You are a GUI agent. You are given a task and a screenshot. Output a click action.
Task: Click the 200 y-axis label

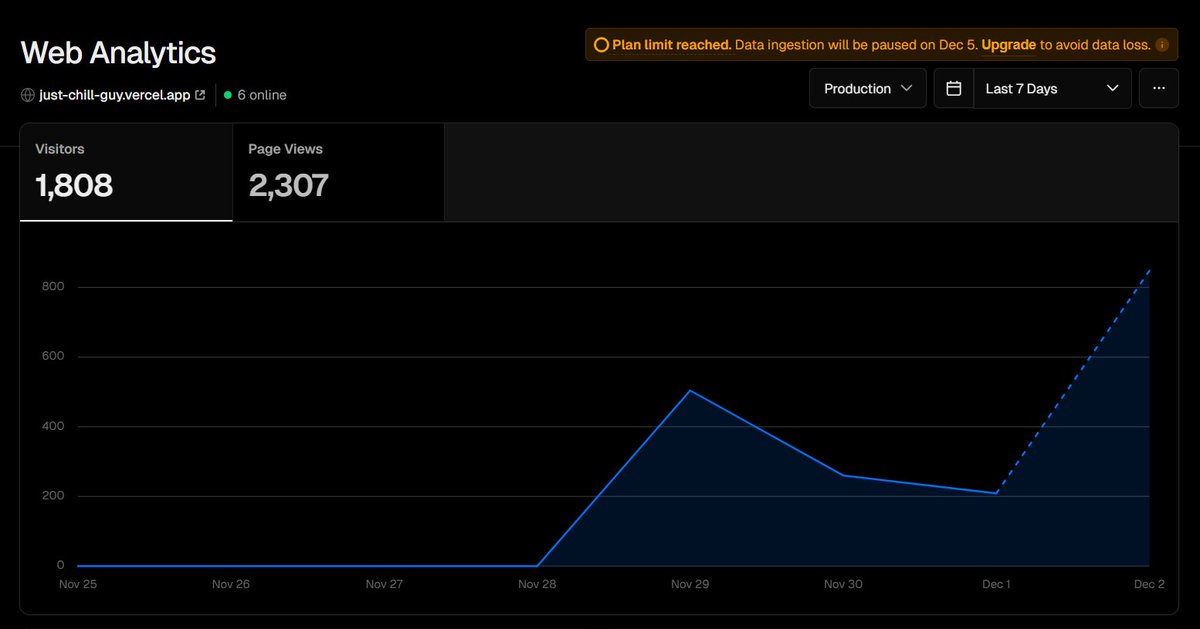coord(53,496)
